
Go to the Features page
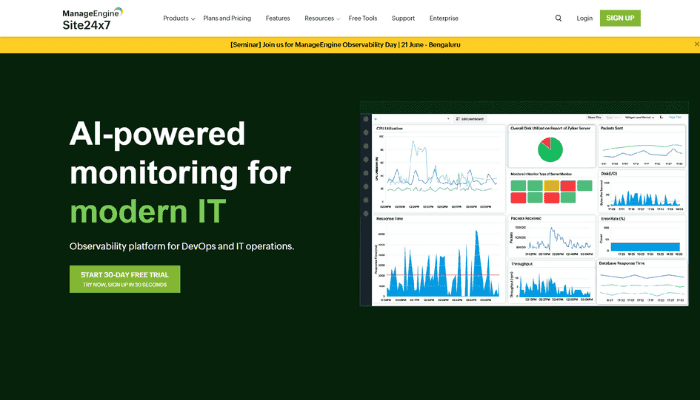point(278,18)
